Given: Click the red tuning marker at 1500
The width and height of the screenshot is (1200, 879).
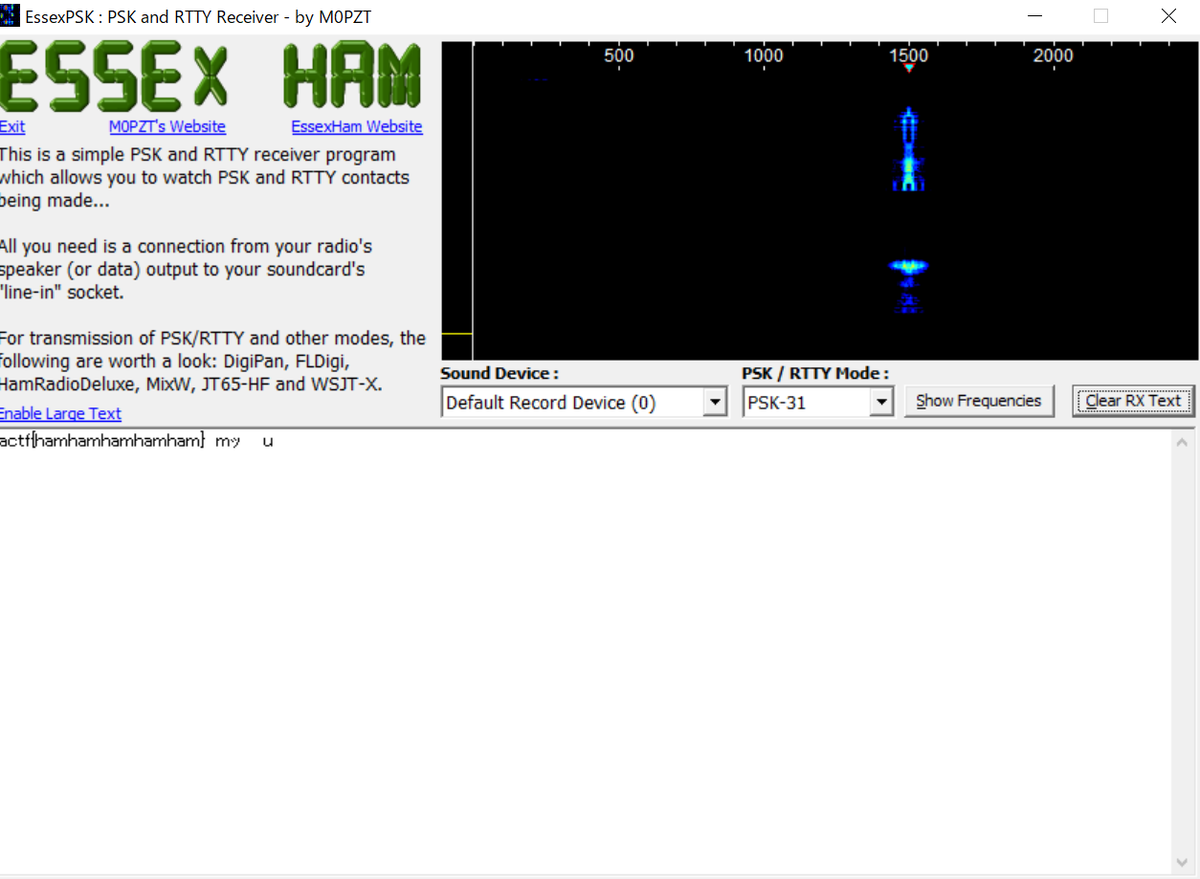Looking at the screenshot, I should click(x=908, y=68).
